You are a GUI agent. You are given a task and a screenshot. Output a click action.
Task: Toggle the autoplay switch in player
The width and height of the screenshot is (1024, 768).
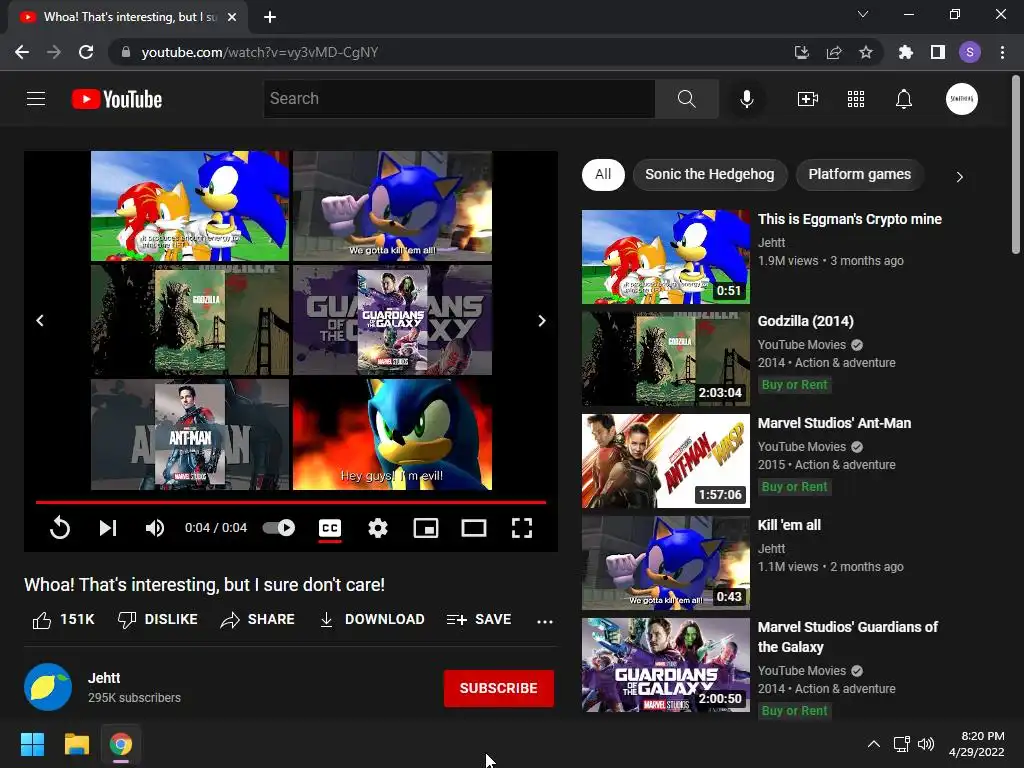(279, 528)
